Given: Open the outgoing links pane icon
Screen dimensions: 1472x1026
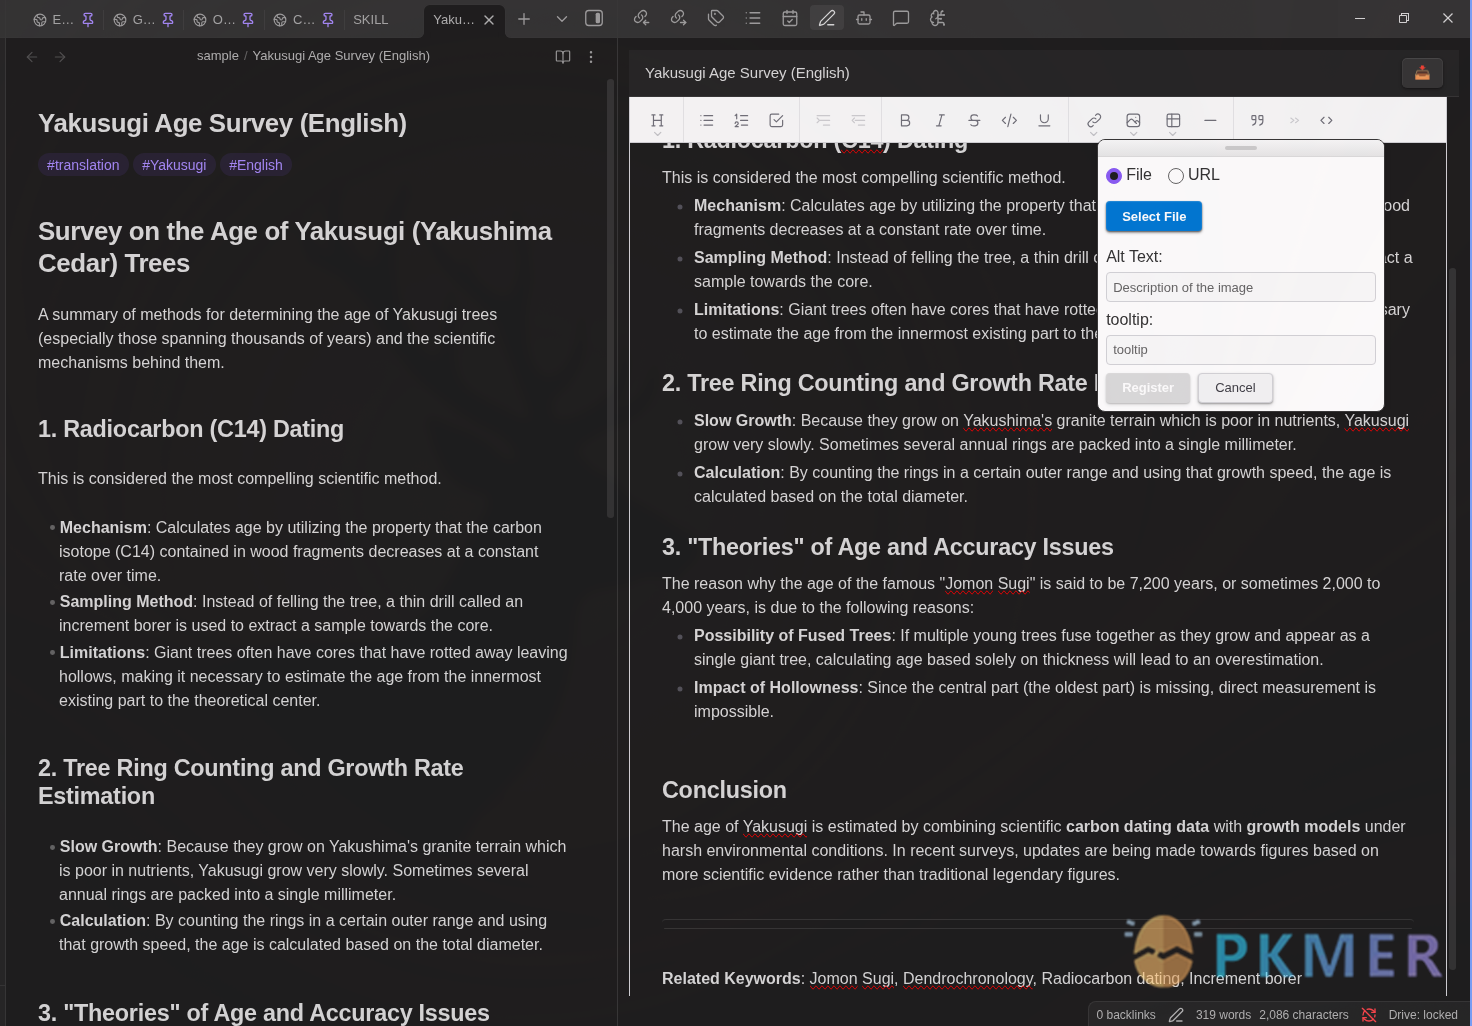Looking at the screenshot, I should [679, 18].
